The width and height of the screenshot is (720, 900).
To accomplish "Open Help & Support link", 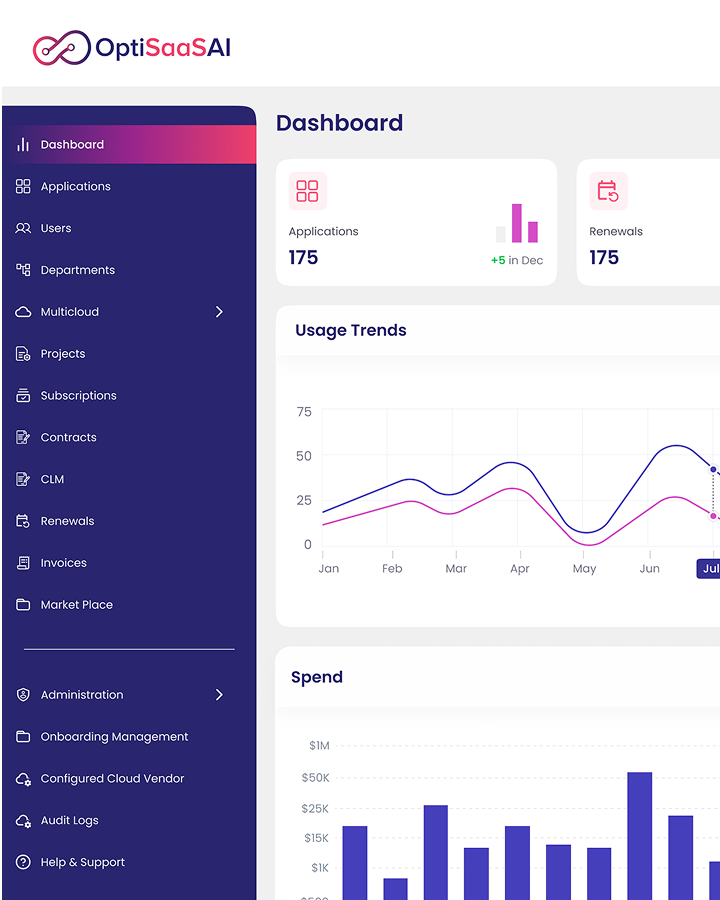I will (x=129, y=862).
